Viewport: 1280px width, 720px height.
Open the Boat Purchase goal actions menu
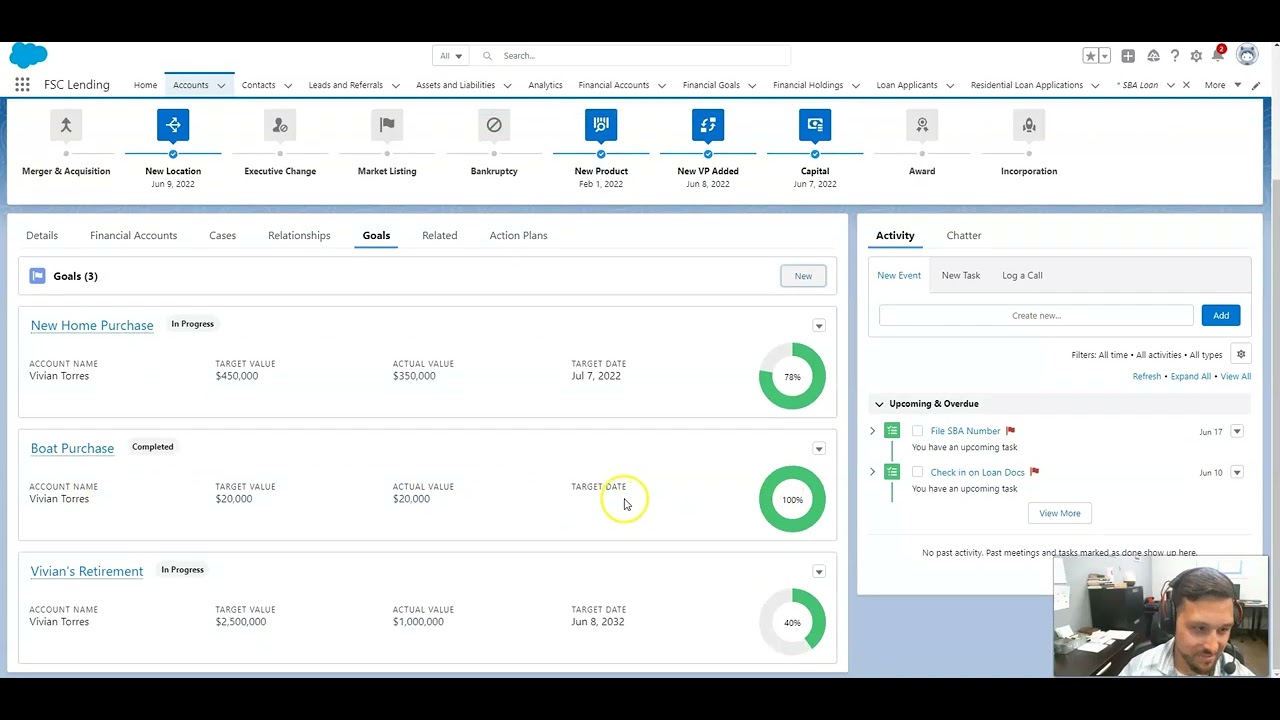819,448
